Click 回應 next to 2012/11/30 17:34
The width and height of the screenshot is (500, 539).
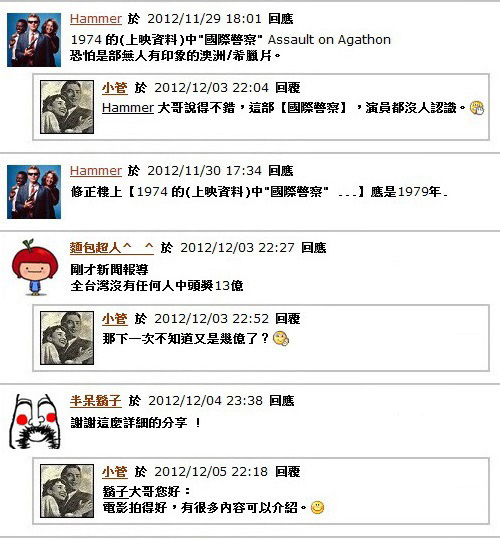point(281,170)
